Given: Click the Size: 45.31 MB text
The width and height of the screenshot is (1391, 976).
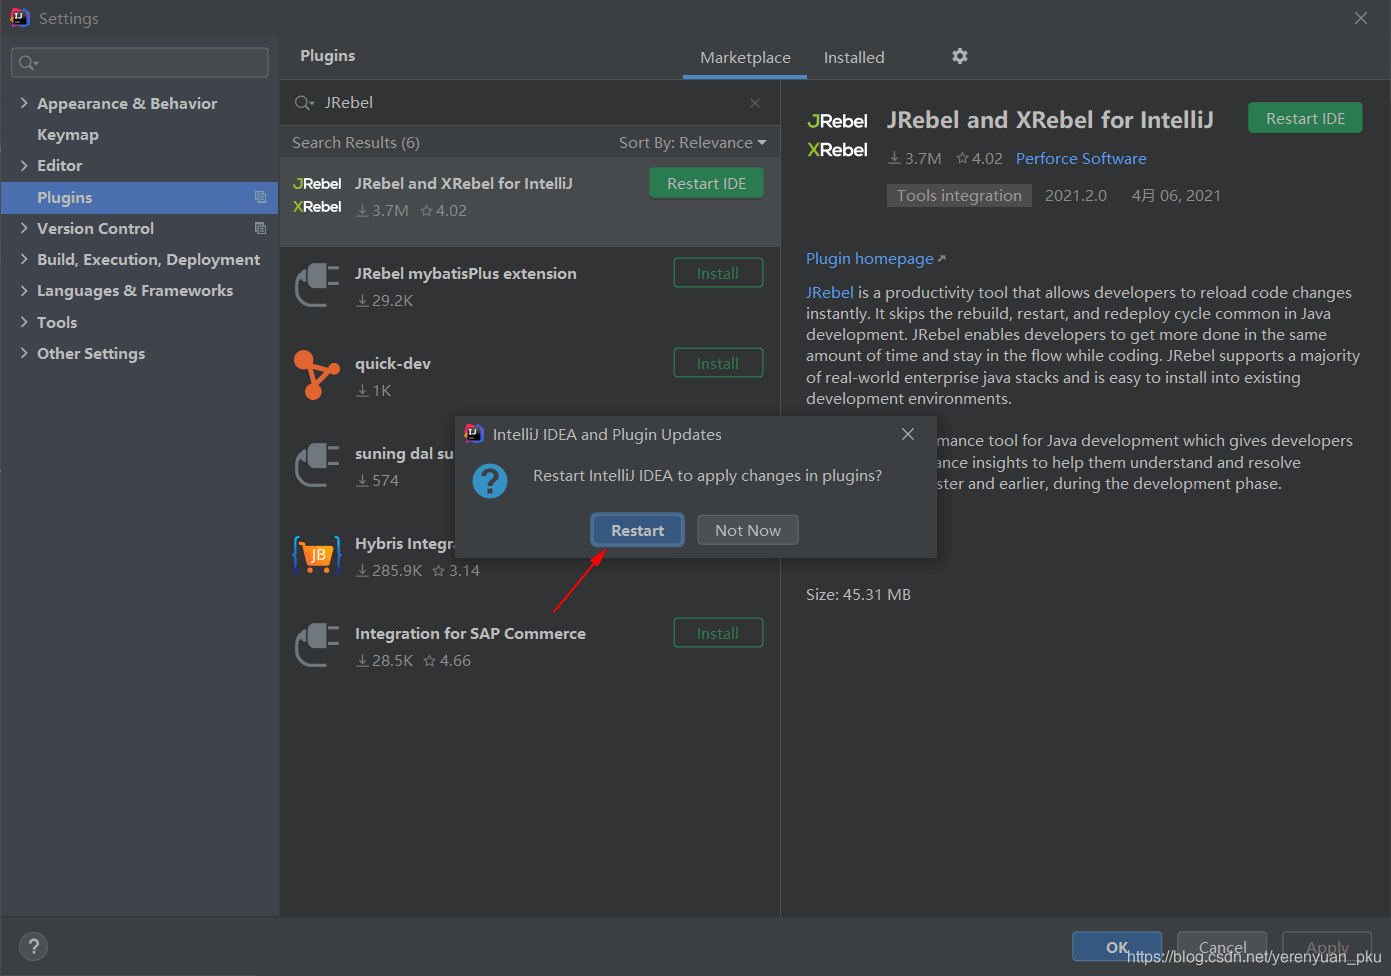Looking at the screenshot, I should point(858,594).
